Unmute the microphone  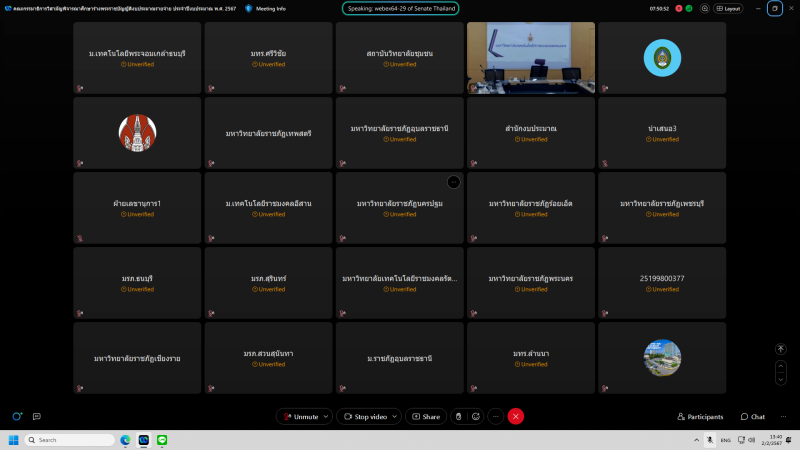coord(300,416)
